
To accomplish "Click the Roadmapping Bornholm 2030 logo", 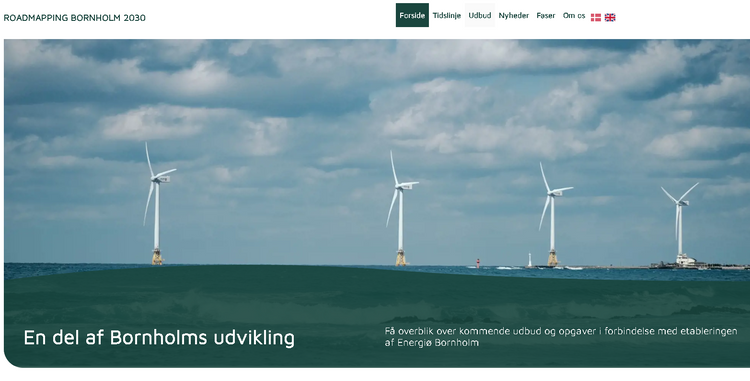I will click(75, 18).
